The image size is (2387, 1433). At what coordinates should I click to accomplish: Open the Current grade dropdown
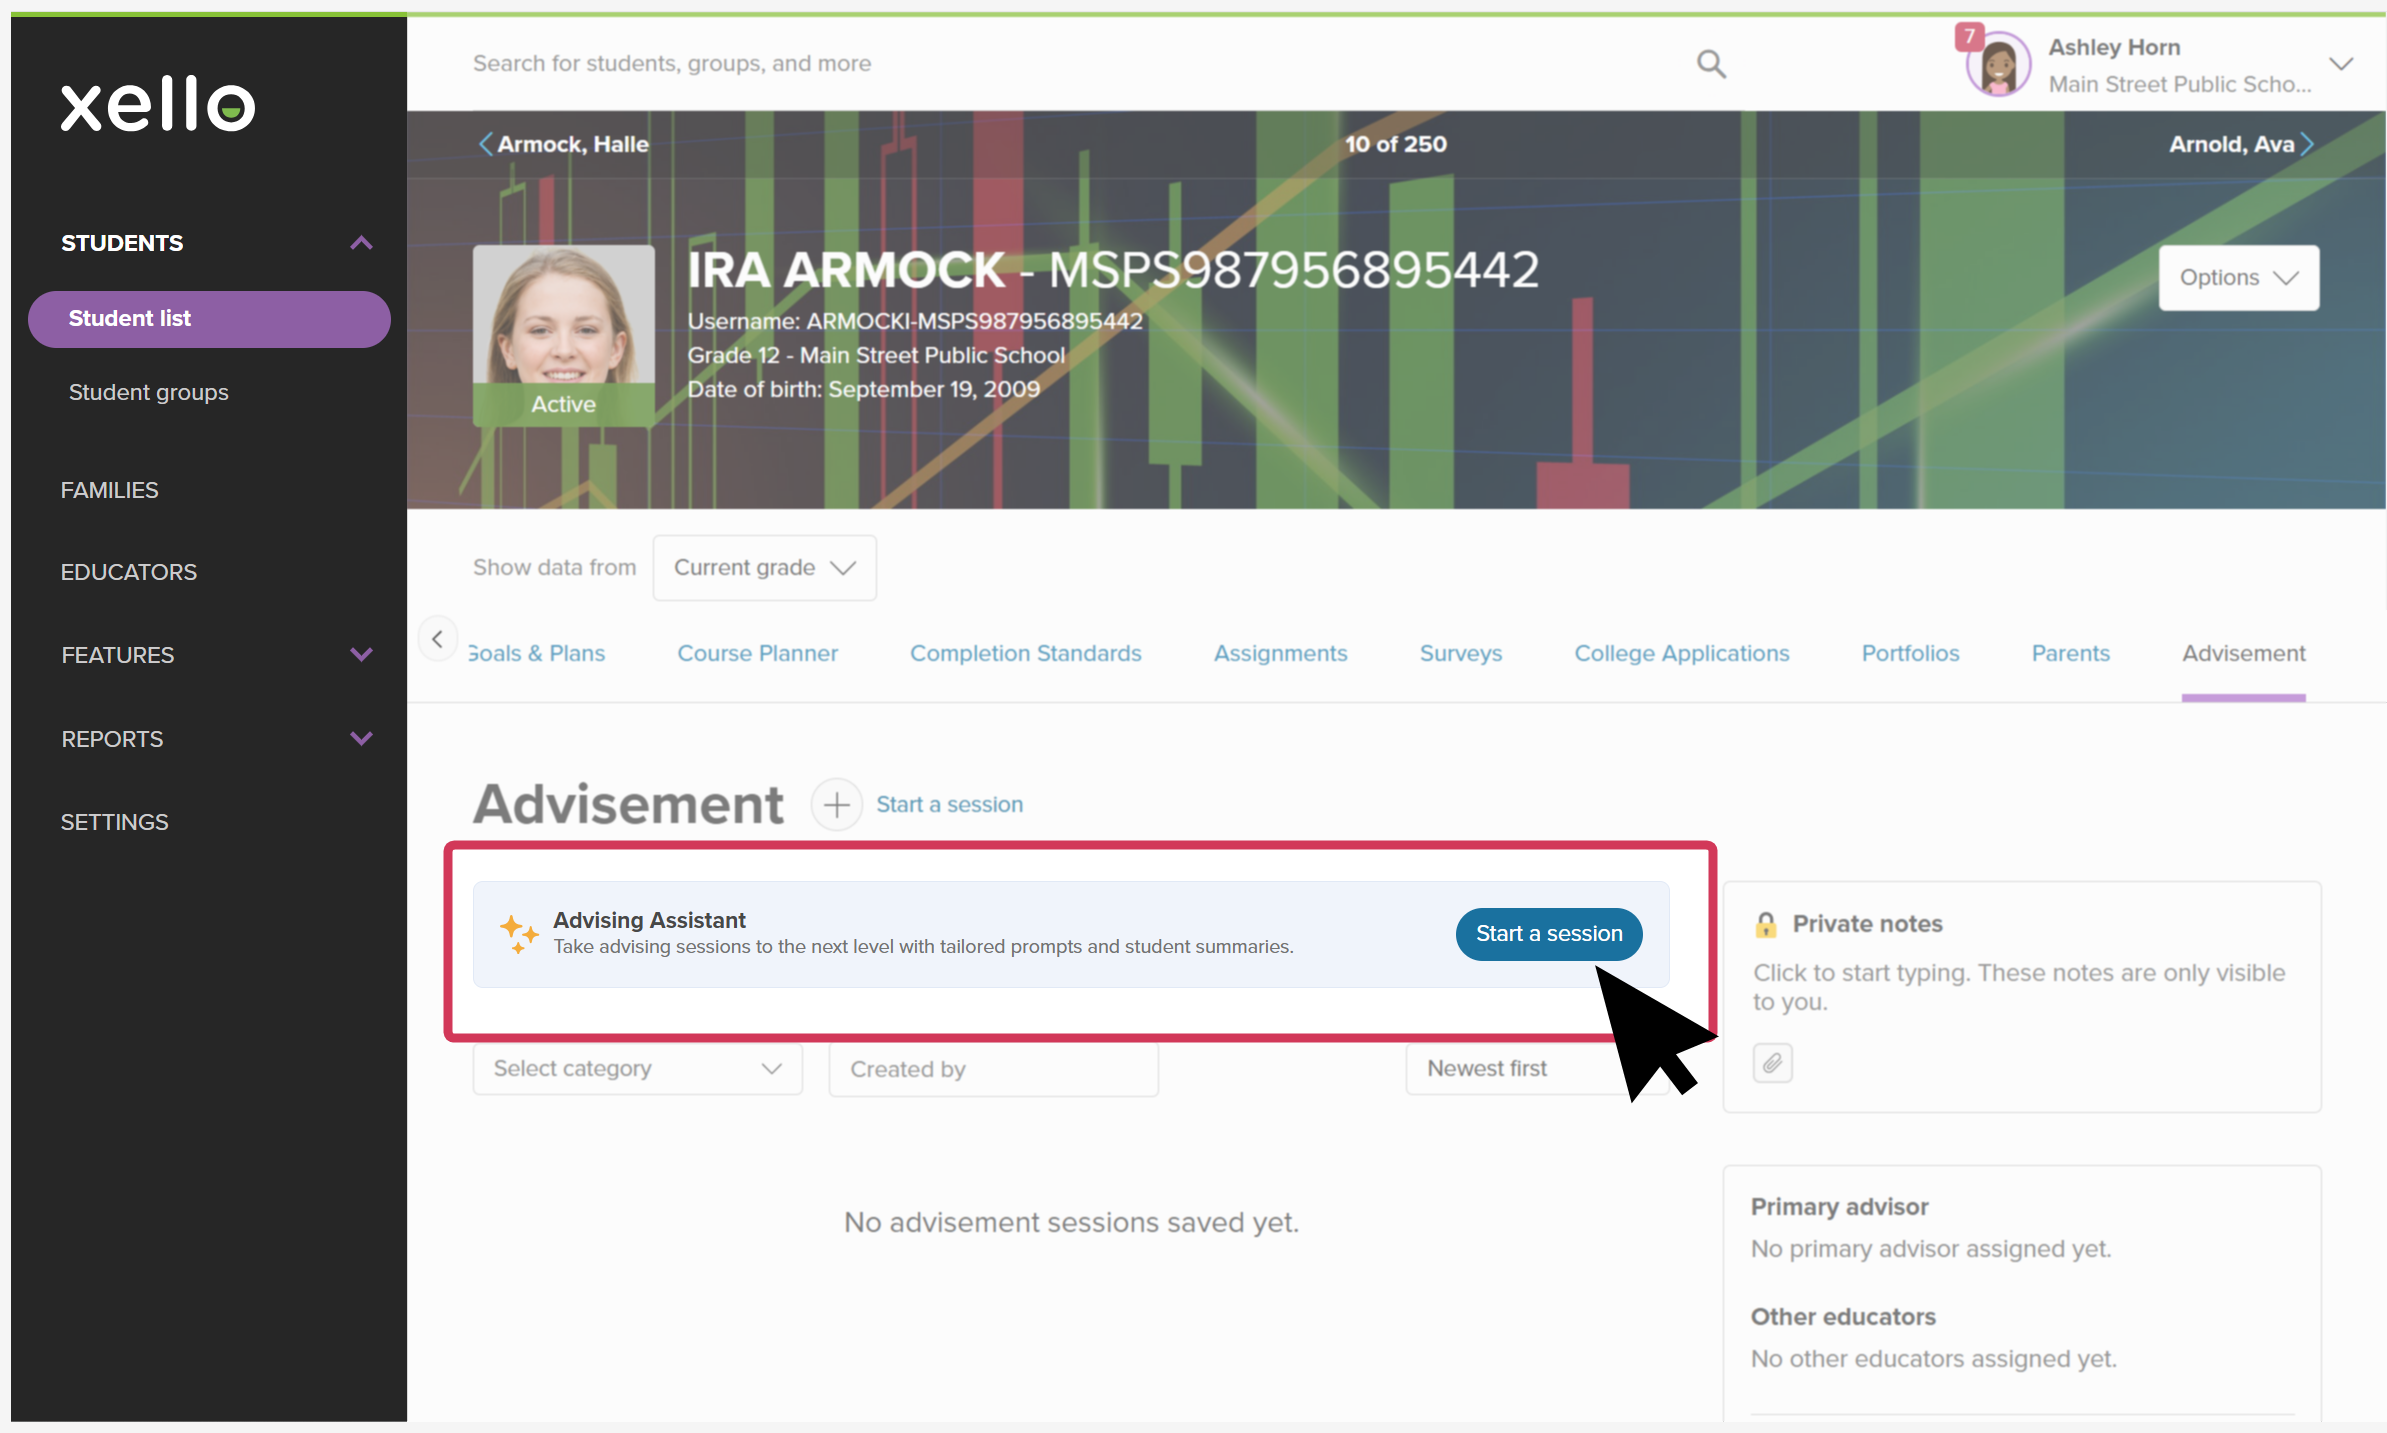[765, 568]
